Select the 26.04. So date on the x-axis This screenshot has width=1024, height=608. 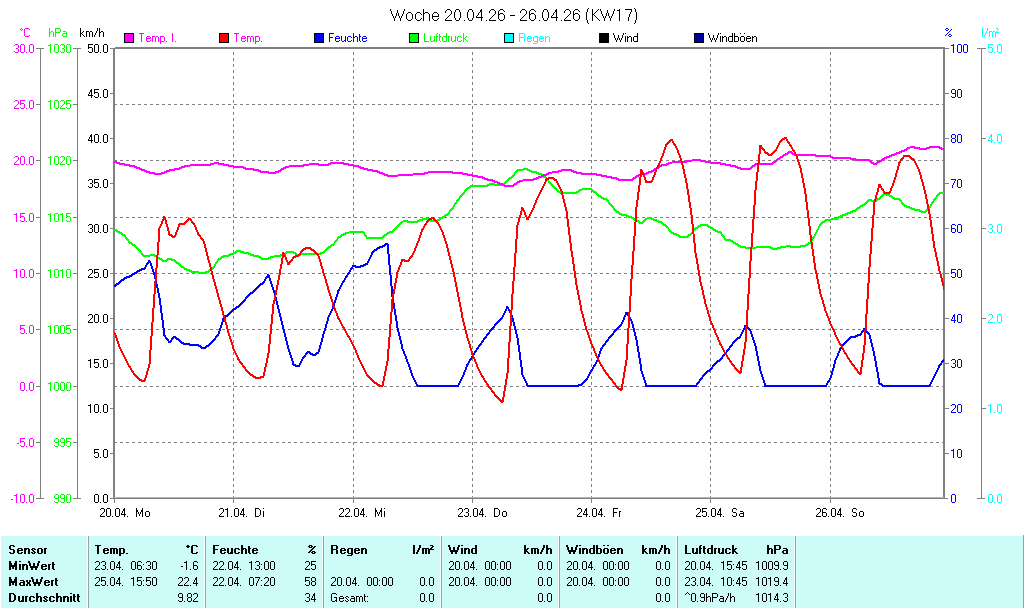coord(843,513)
